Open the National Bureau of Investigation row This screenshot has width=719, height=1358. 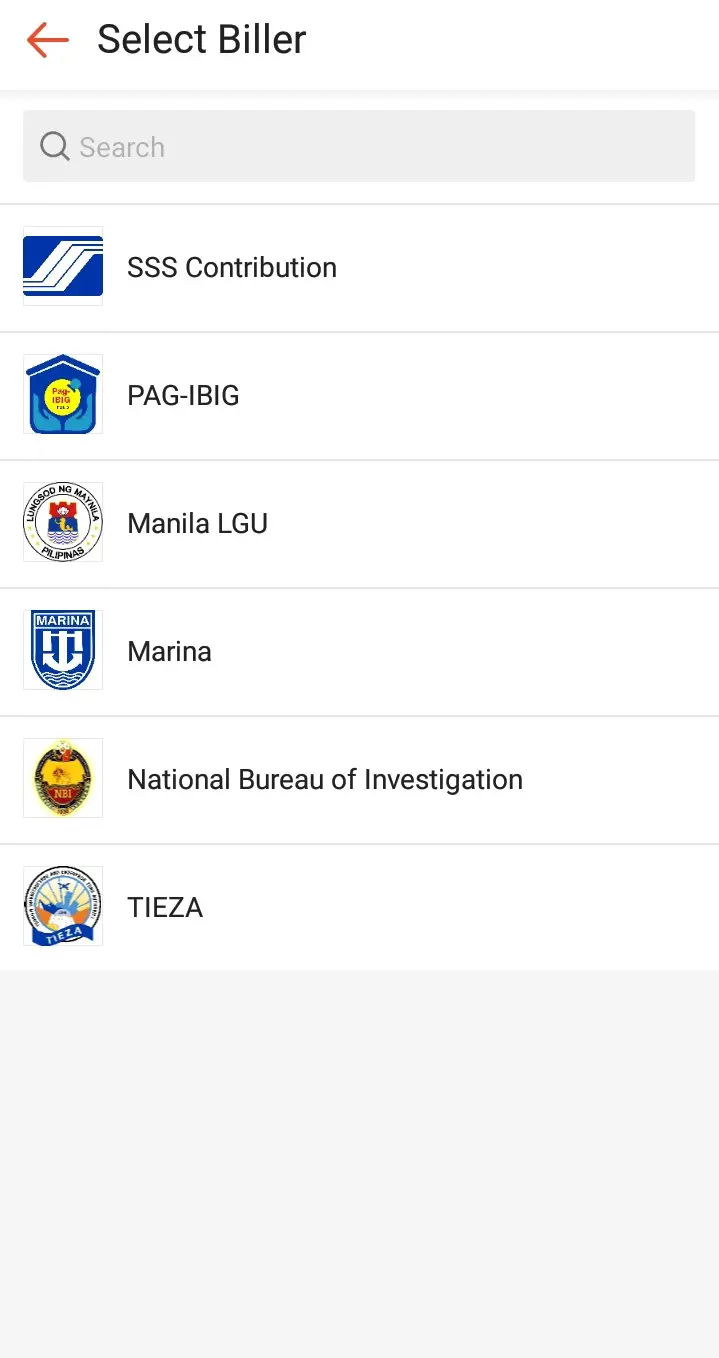[324, 778]
